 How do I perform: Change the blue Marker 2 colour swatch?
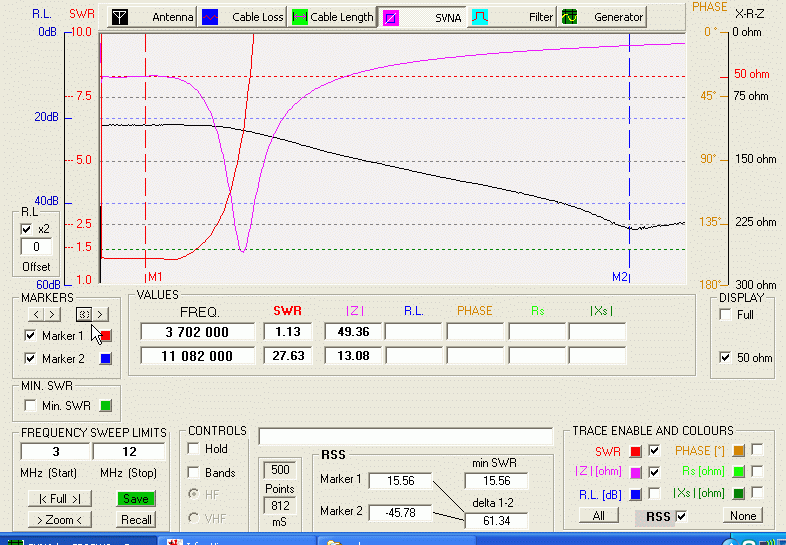pyautogui.click(x=106, y=359)
